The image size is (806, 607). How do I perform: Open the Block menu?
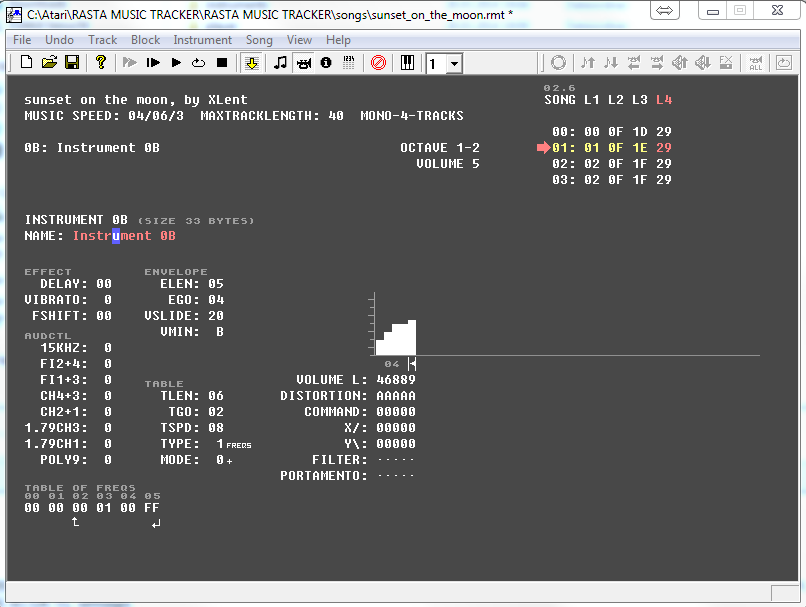pyautogui.click(x=145, y=40)
